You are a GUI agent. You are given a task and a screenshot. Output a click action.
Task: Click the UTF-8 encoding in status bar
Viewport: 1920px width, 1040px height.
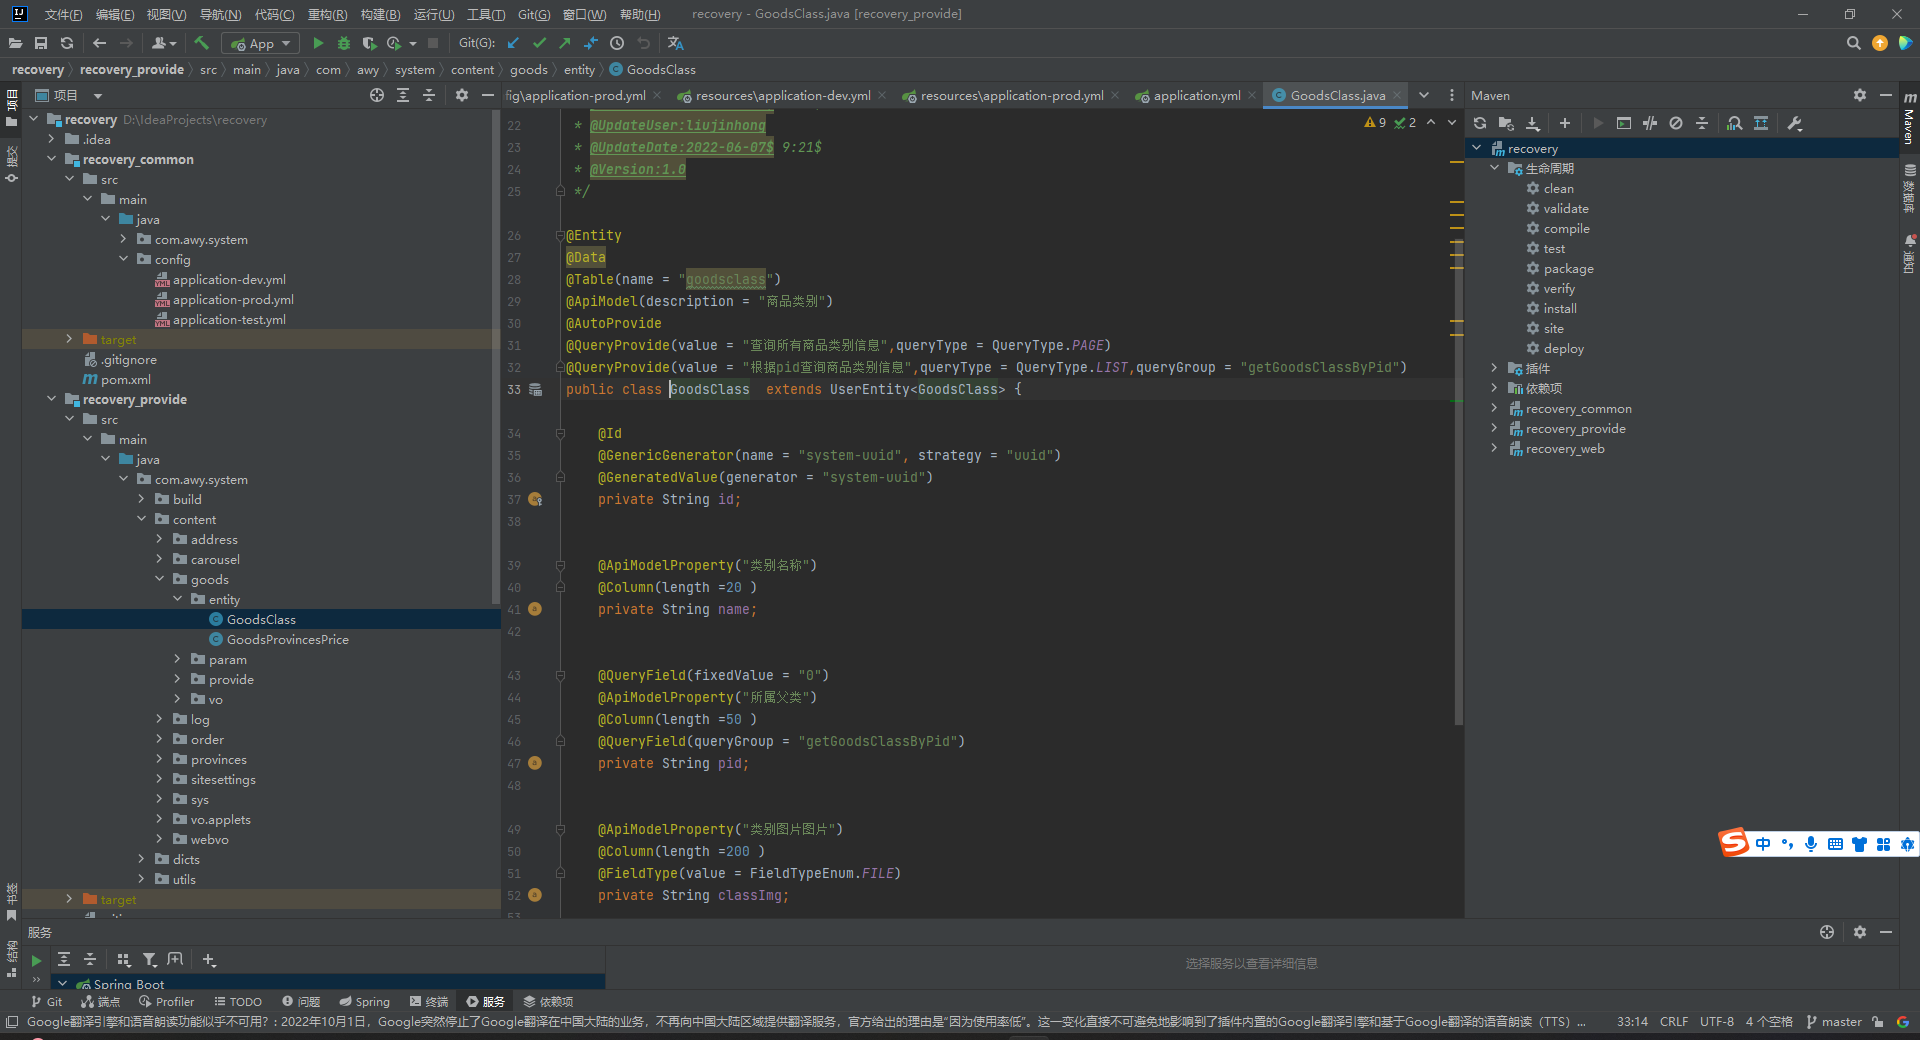pos(1716,1021)
